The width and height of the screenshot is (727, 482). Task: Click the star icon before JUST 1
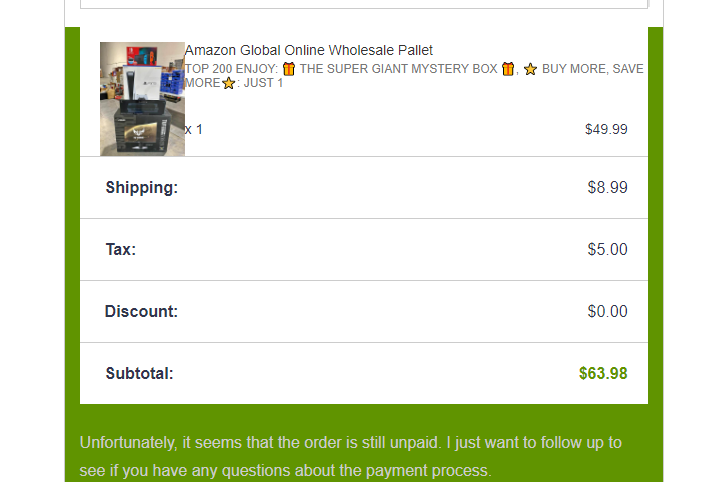[229, 83]
